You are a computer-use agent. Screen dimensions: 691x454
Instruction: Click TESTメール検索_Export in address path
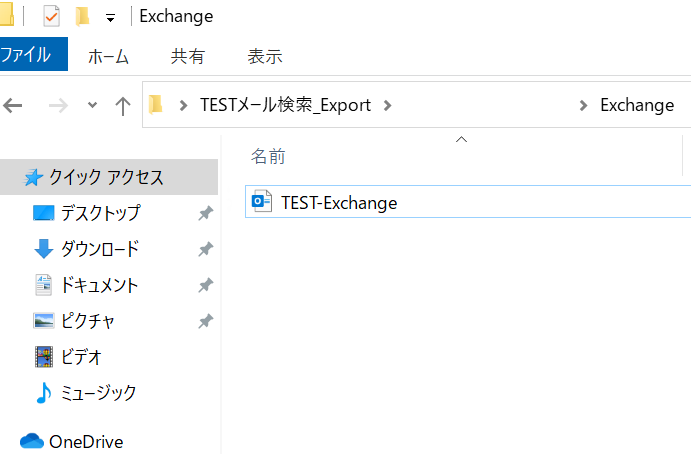[285, 105]
